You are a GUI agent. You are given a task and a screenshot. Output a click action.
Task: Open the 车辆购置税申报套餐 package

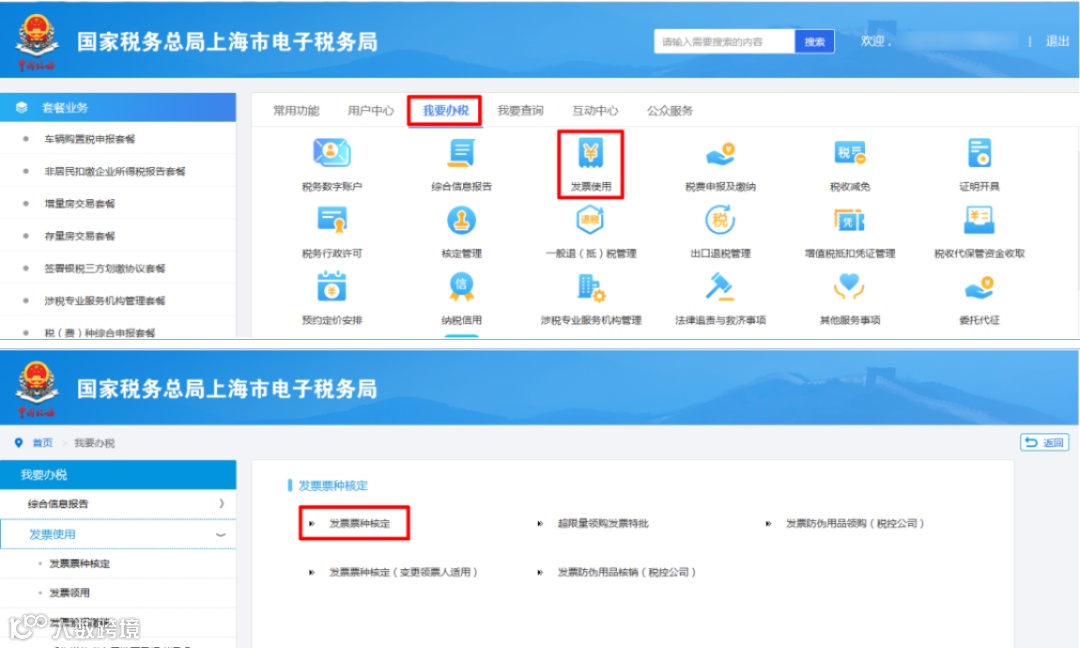click(90, 138)
